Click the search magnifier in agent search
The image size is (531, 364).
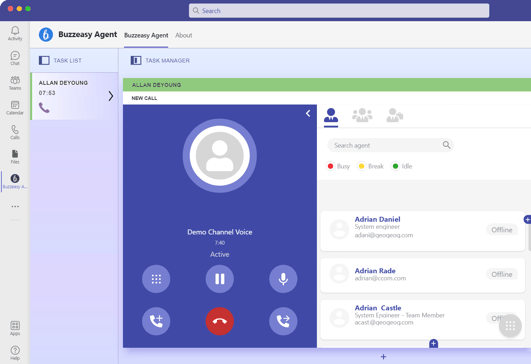(446, 145)
